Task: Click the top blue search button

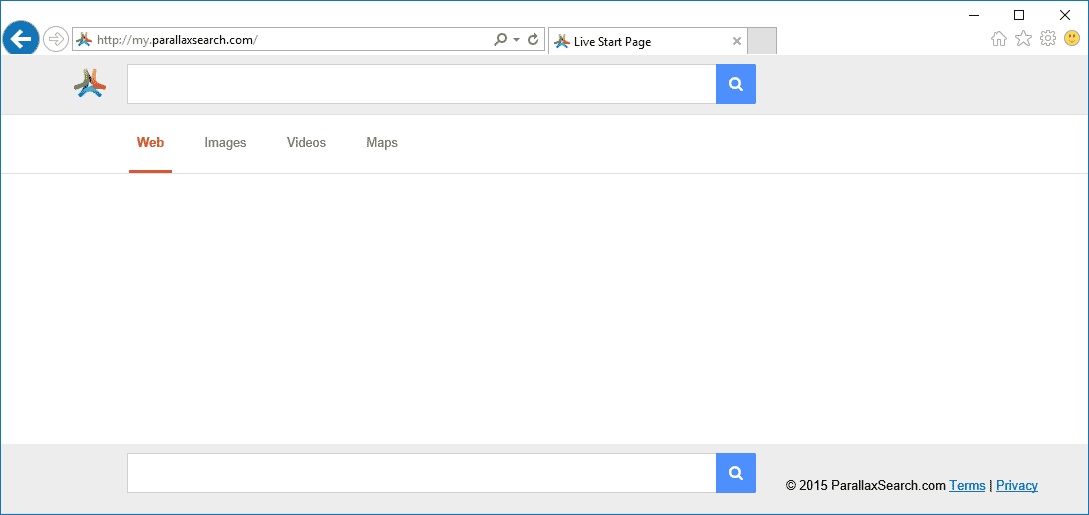Action: (735, 84)
